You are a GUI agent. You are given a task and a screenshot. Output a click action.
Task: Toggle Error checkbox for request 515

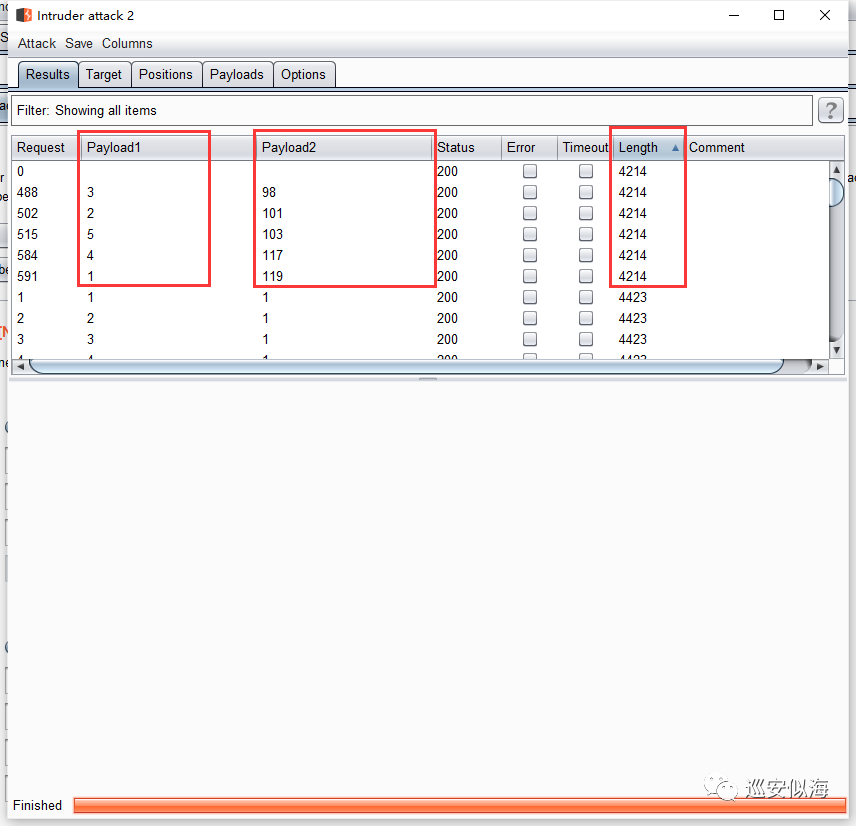point(530,234)
